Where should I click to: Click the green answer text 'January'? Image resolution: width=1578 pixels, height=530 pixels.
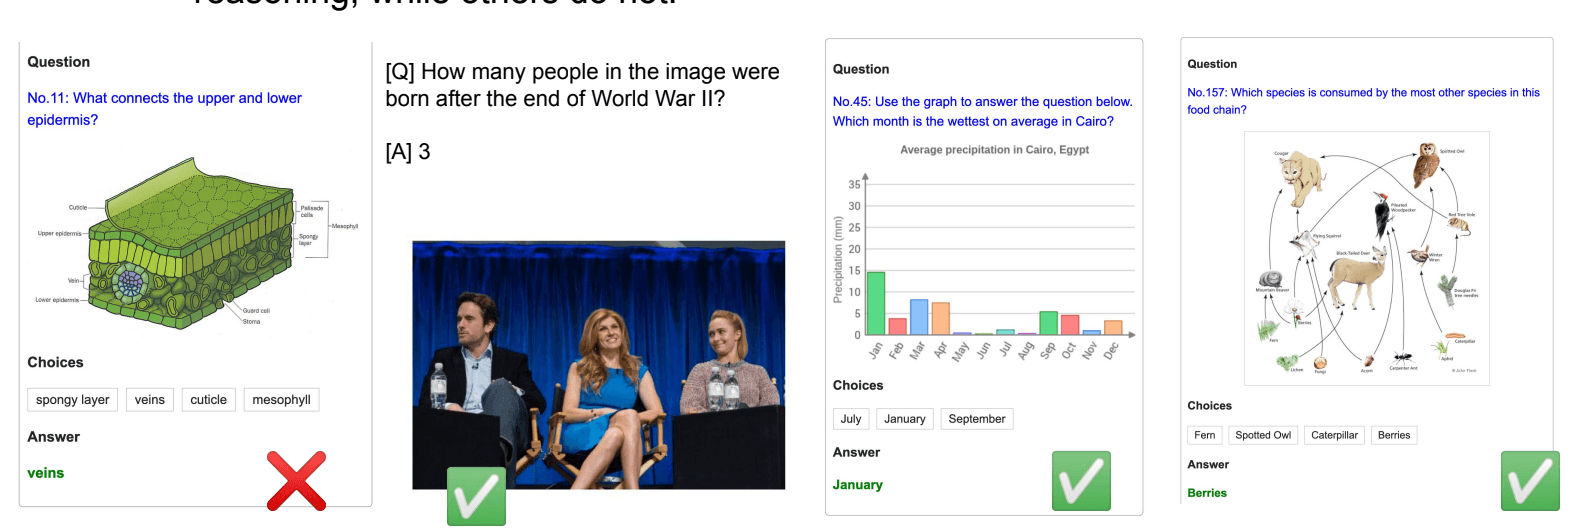pyautogui.click(x=858, y=485)
